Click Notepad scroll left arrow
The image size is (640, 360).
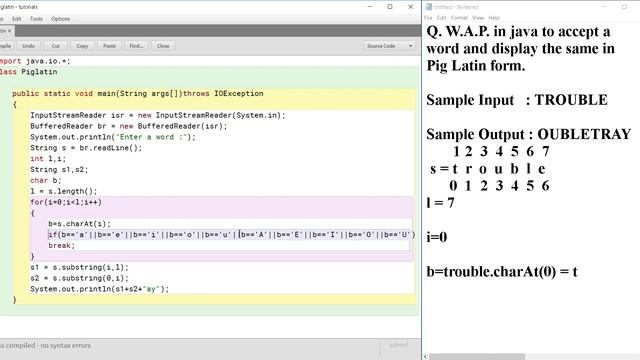[425, 357]
